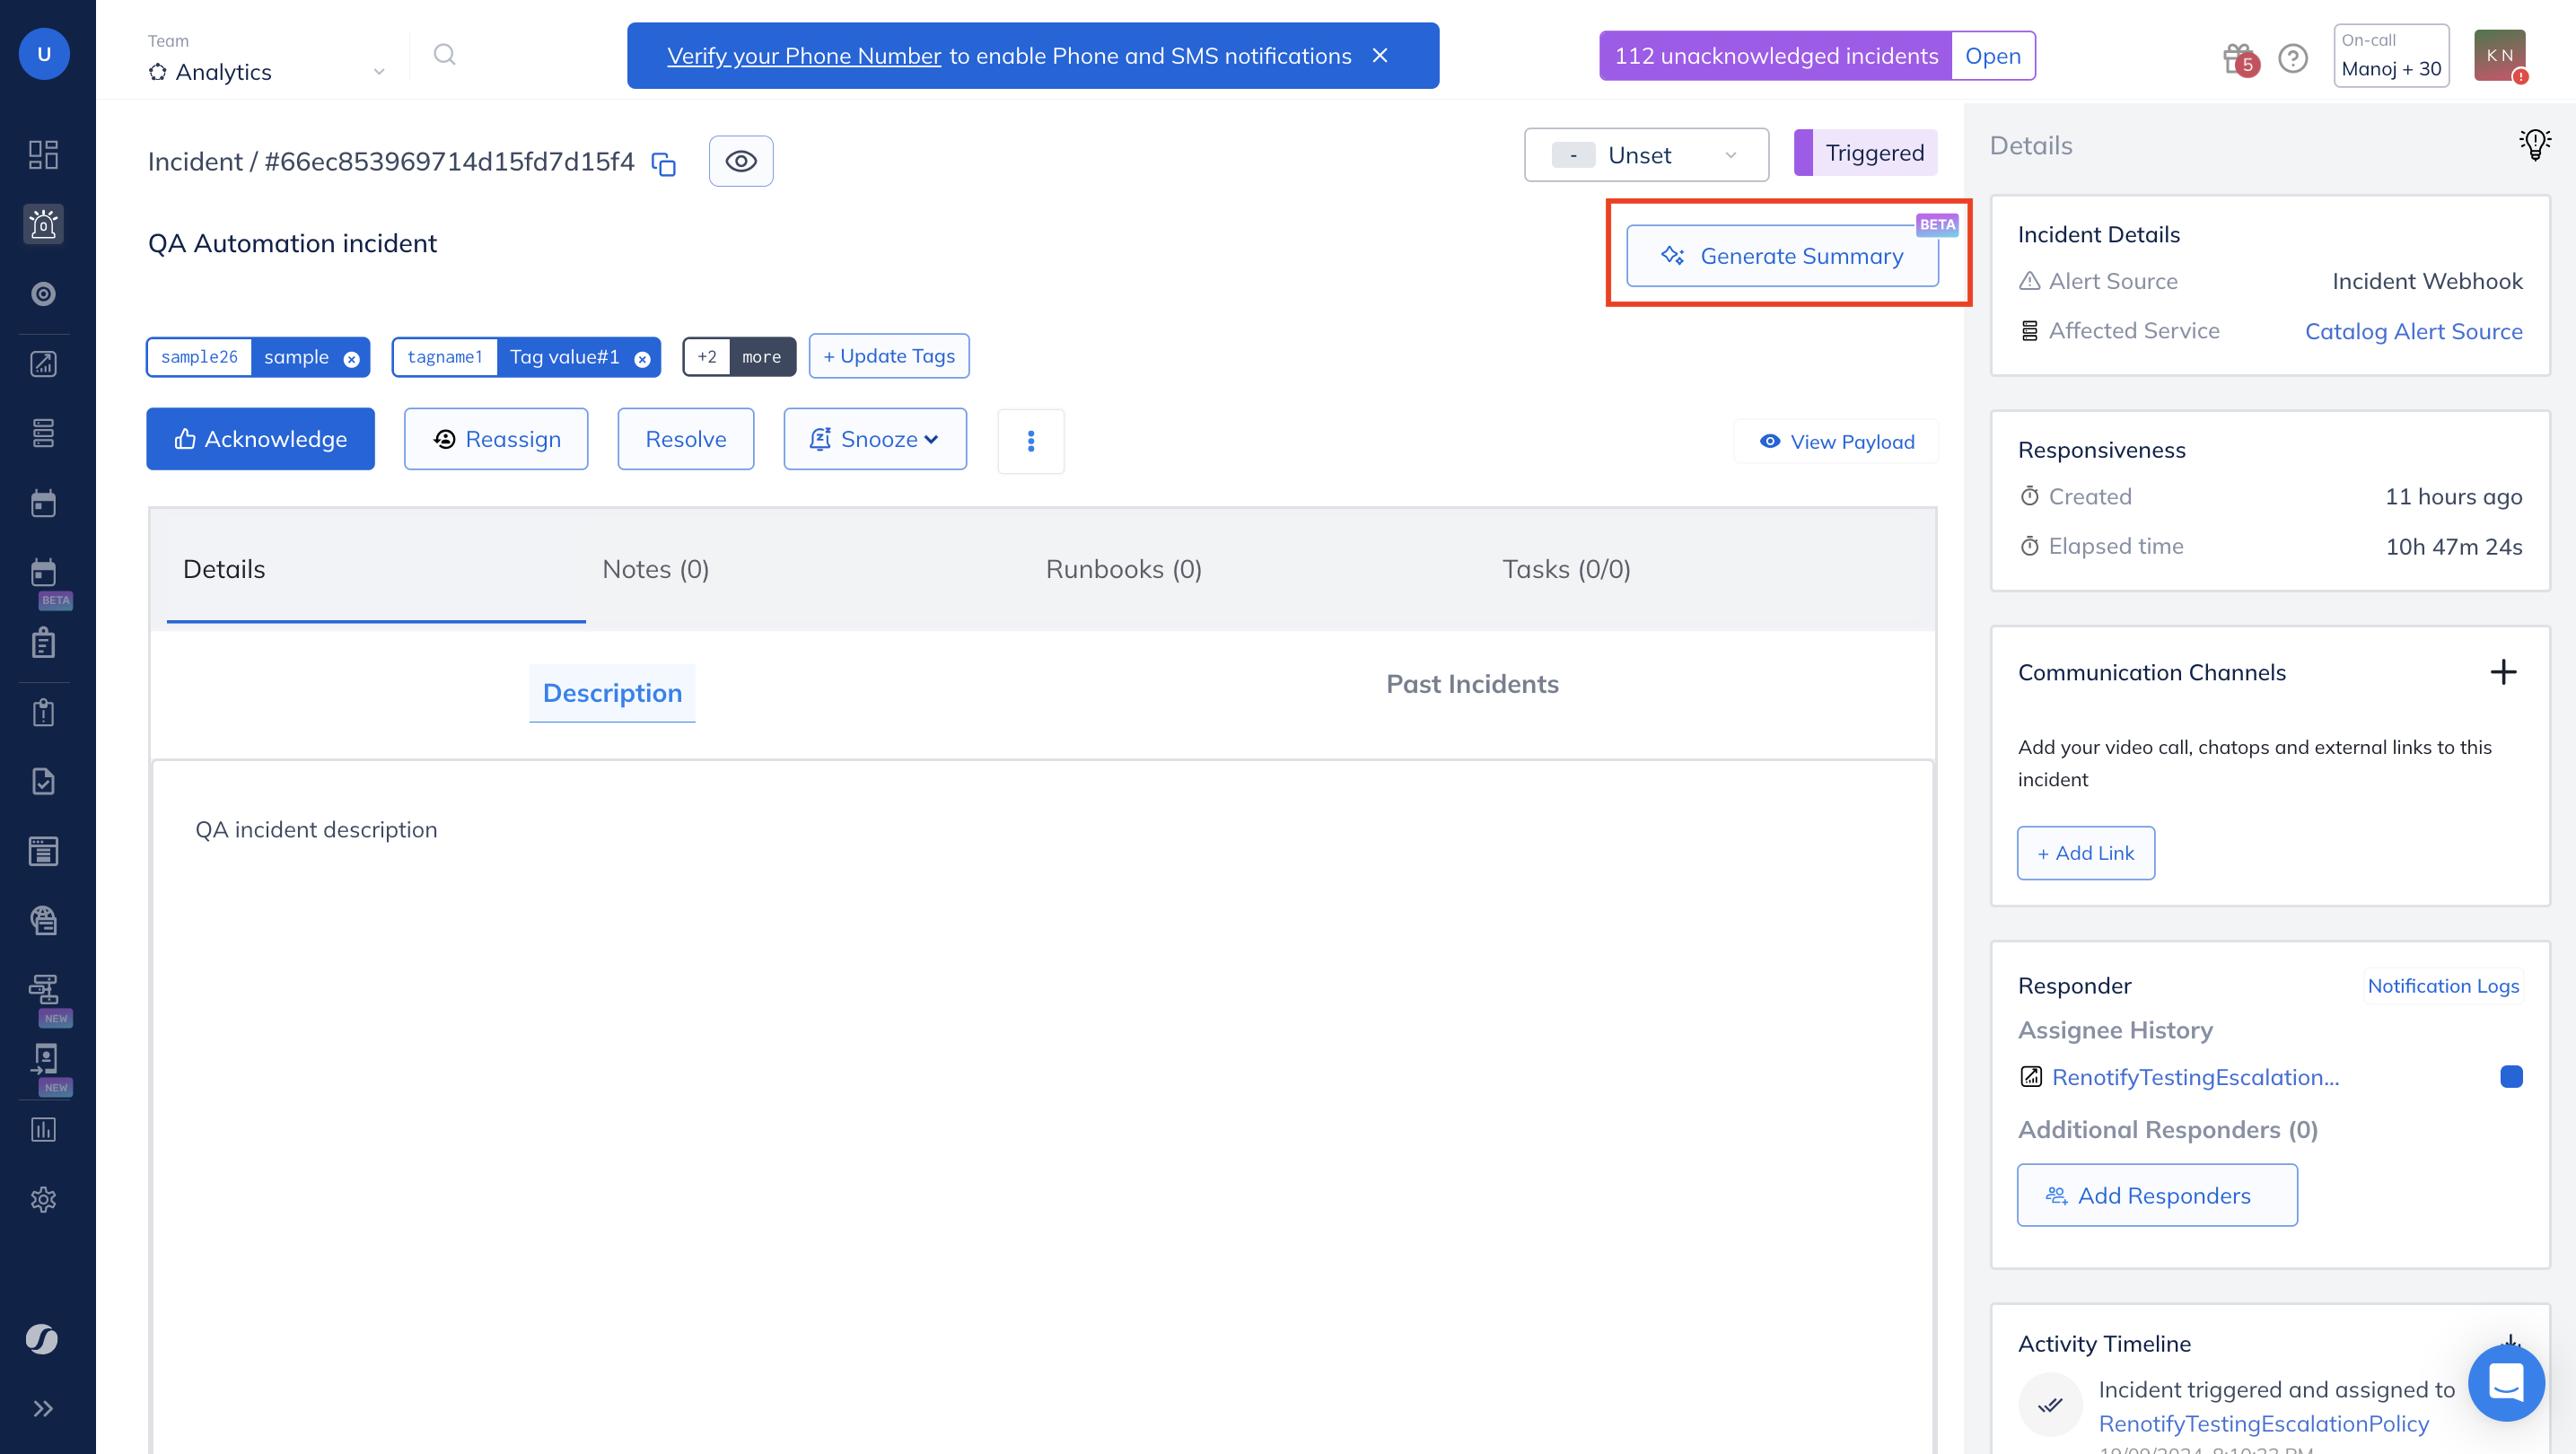Click the help question mark icon
Image resolution: width=2576 pixels, height=1454 pixels.
2292,59
